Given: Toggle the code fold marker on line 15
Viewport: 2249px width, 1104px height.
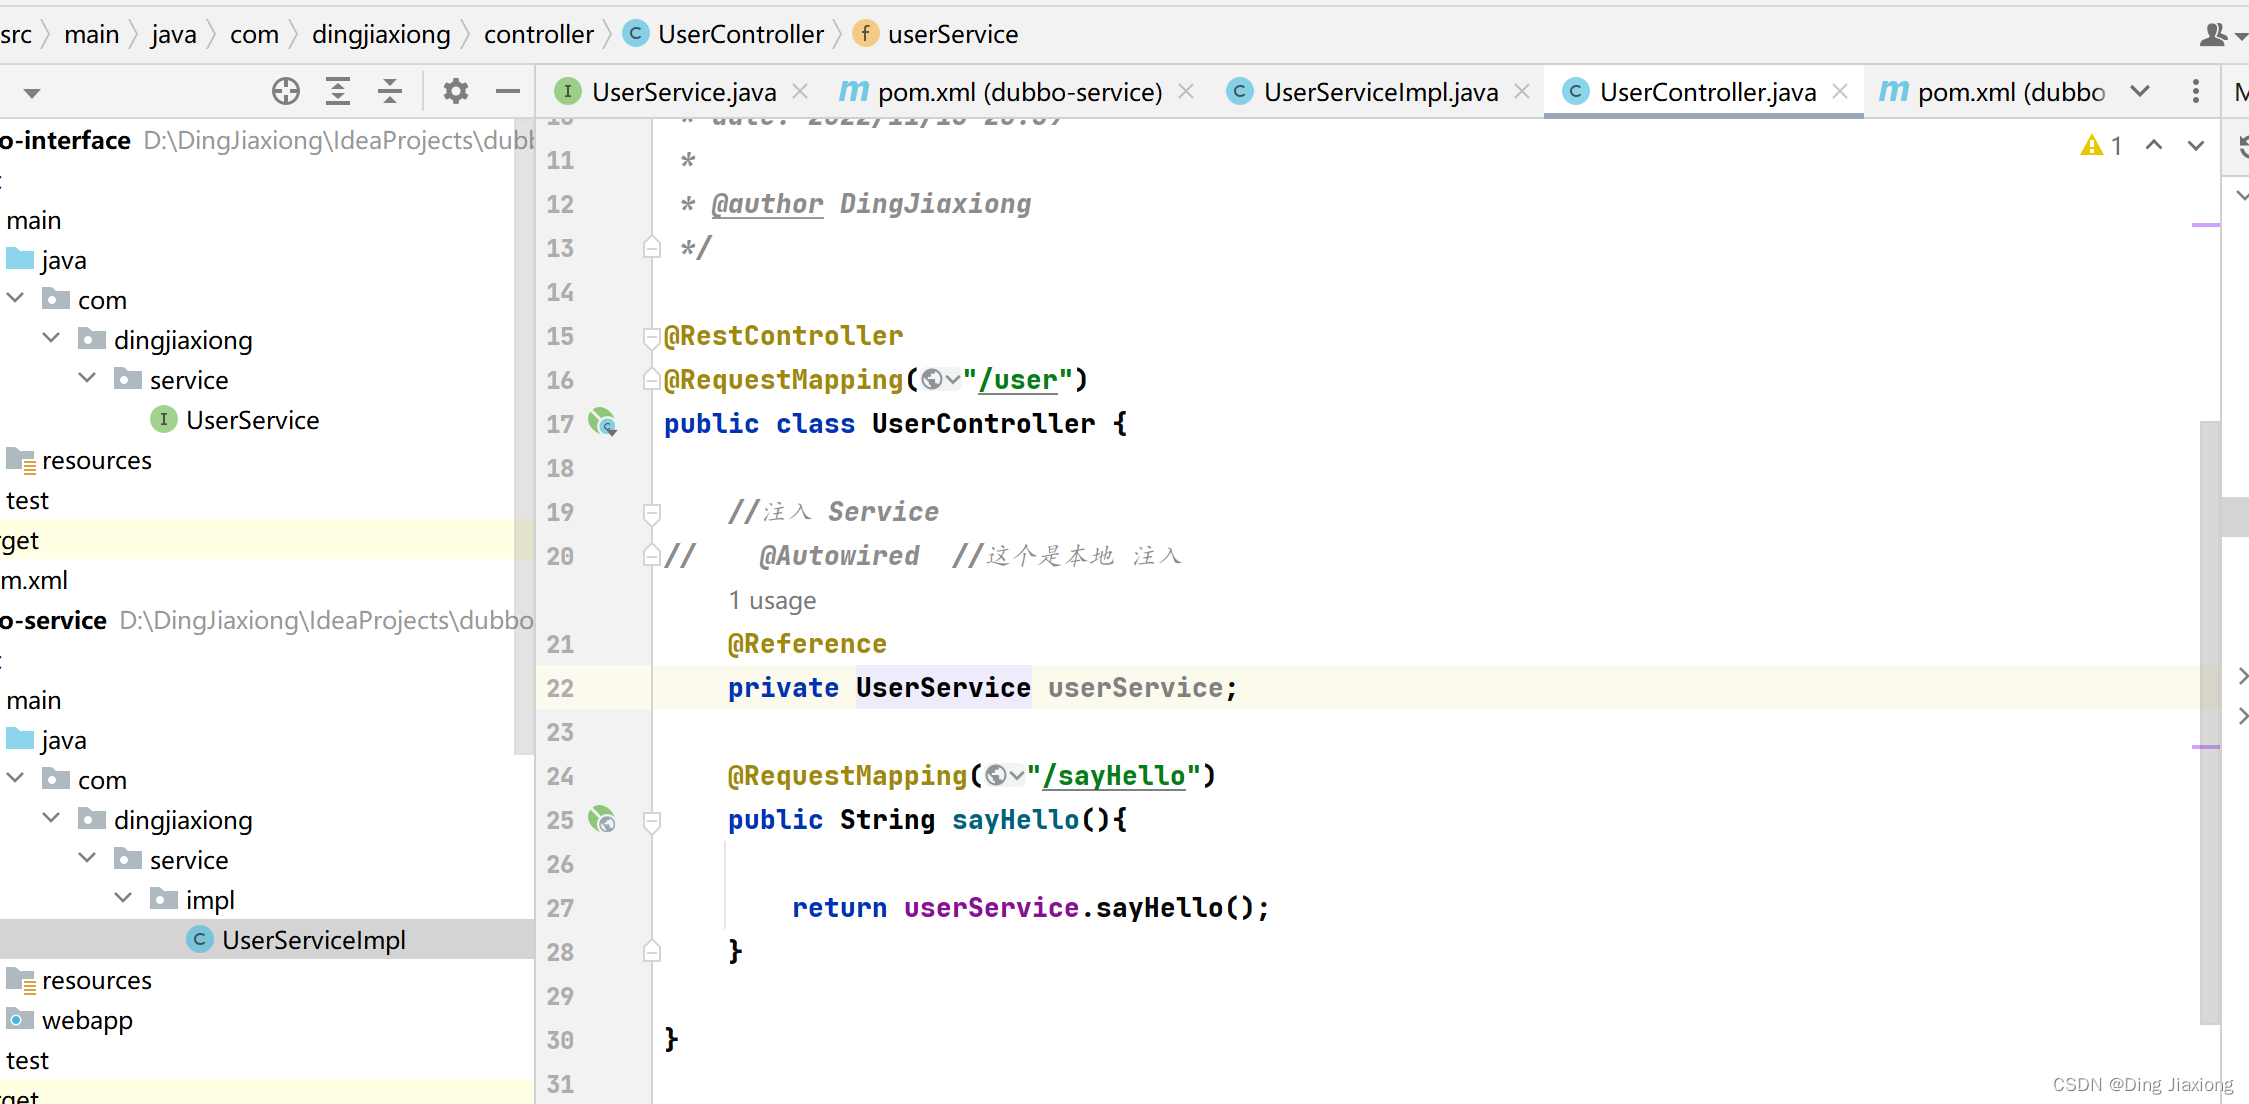Looking at the screenshot, I should point(652,338).
